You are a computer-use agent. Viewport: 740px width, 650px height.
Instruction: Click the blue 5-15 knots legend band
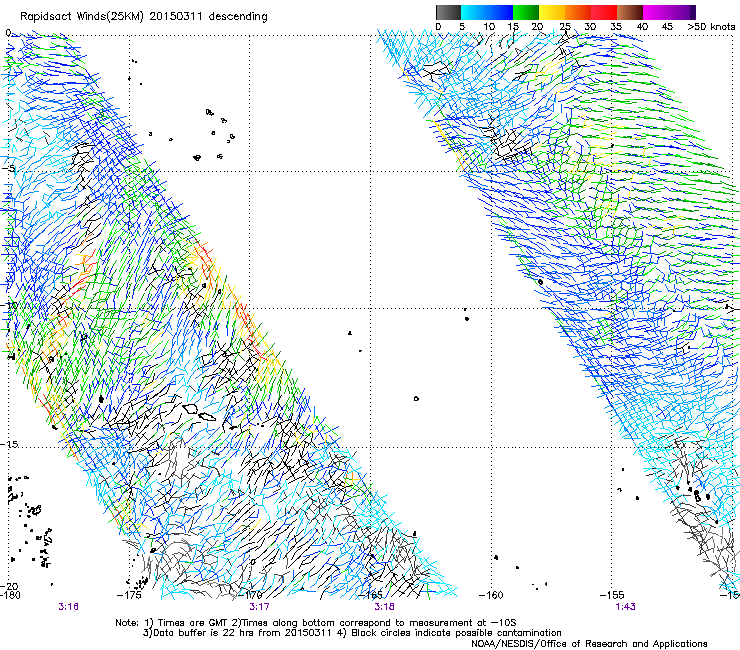(487, 12)
